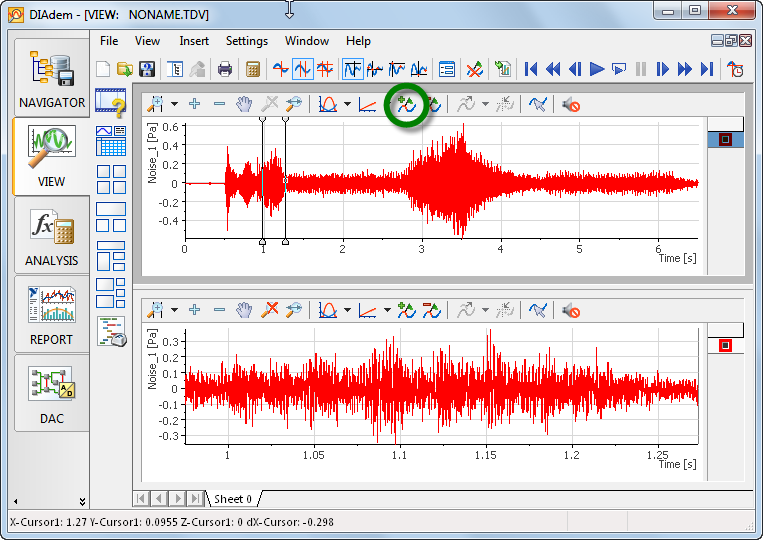Open the NAVIGATOR panel

pyautogui.click(x=51, y=77)
